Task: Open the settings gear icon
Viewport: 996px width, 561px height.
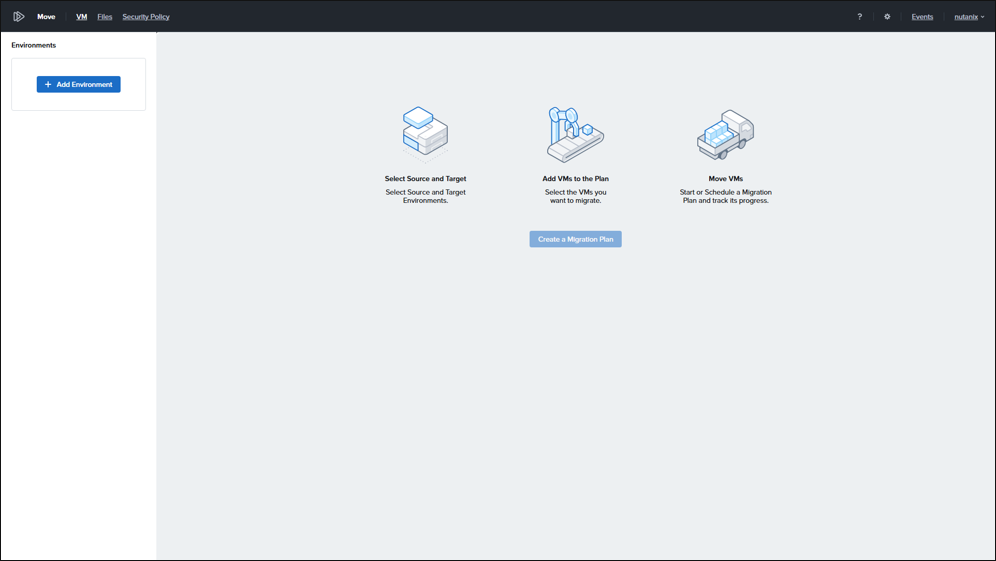Action: (x=887, y=17)
